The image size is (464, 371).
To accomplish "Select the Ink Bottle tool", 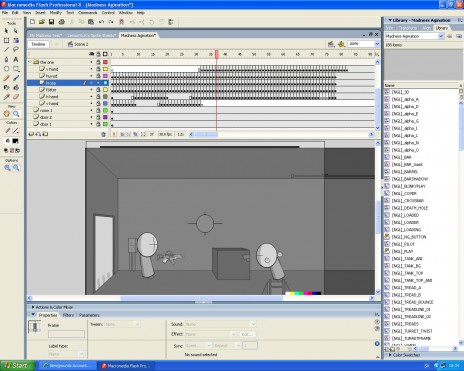I will point(6,87).
